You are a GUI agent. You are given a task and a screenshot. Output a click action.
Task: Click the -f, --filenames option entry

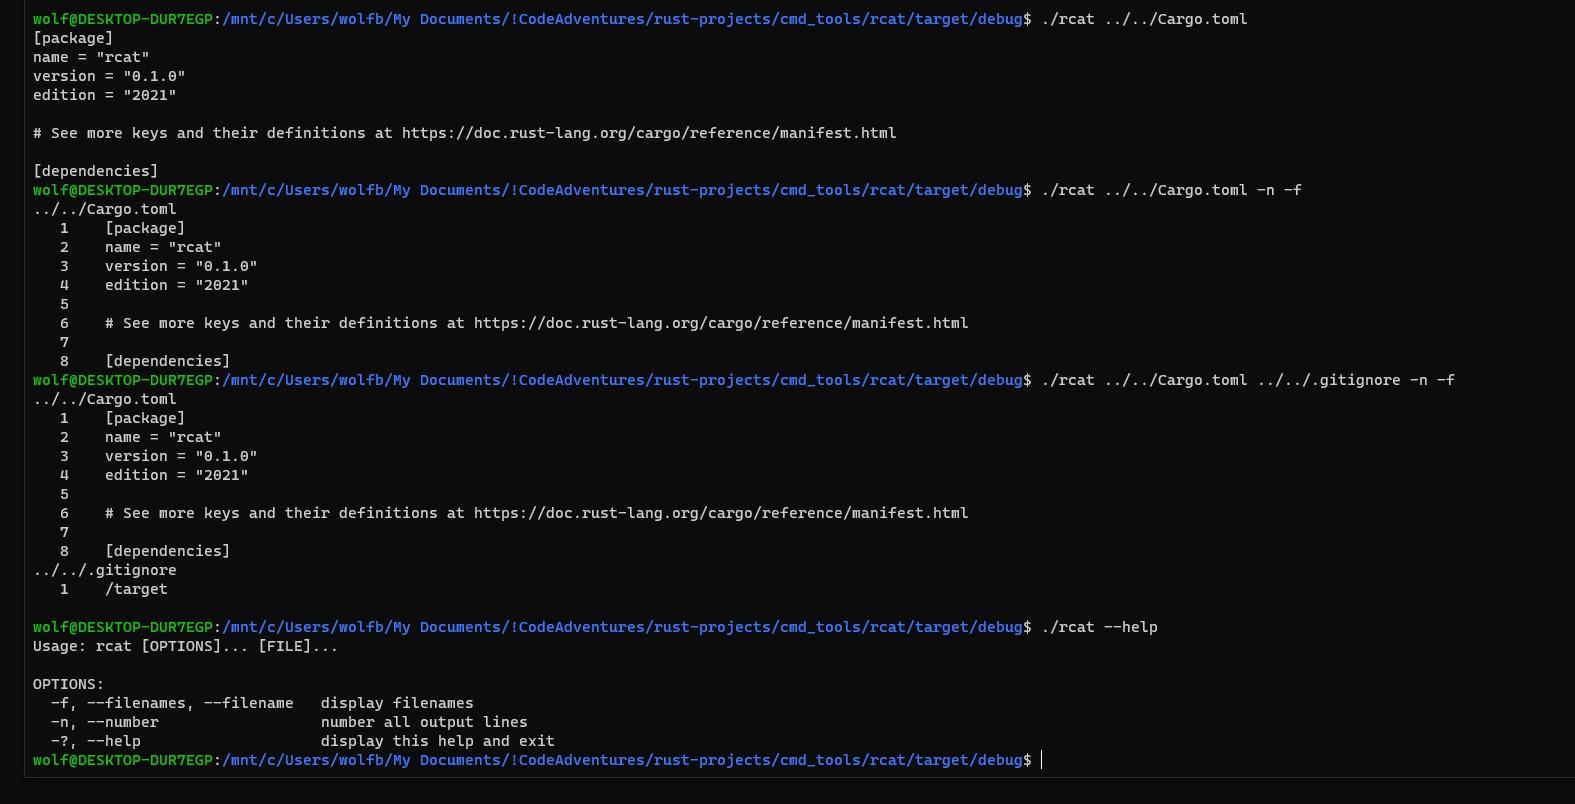[172, 703]
